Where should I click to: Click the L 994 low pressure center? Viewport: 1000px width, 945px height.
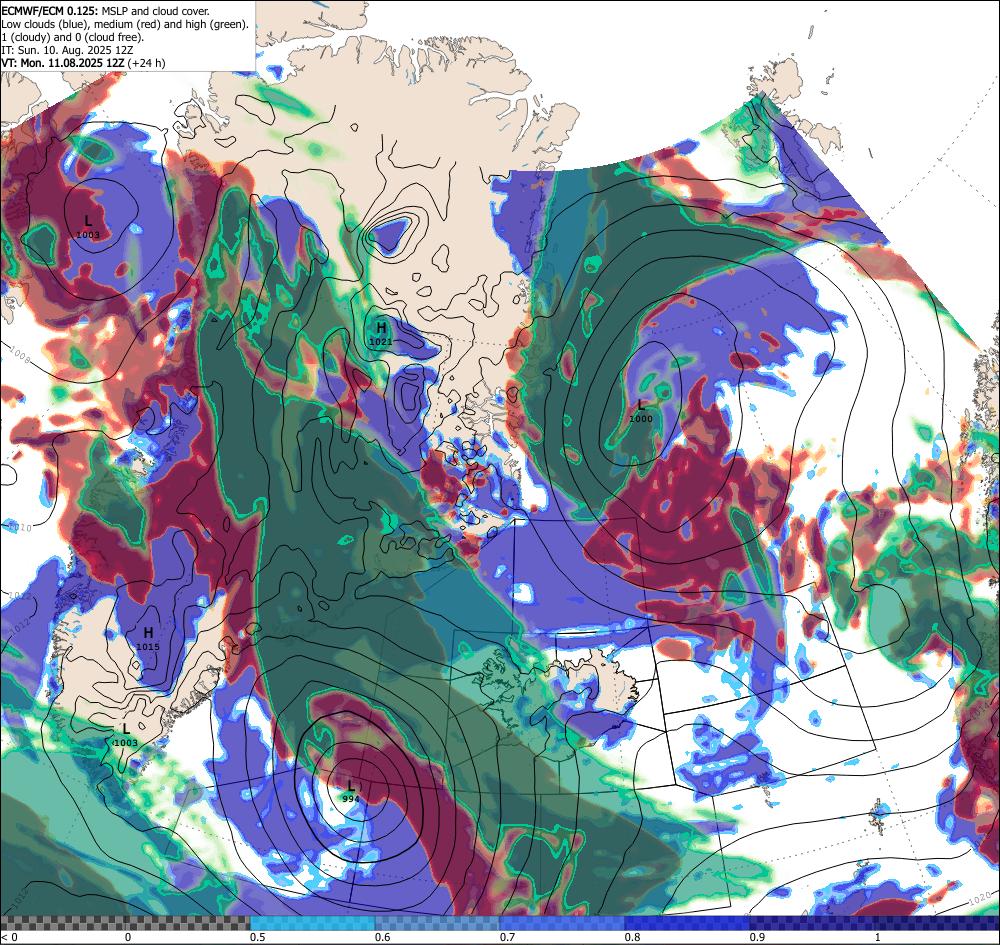(351, 791)
